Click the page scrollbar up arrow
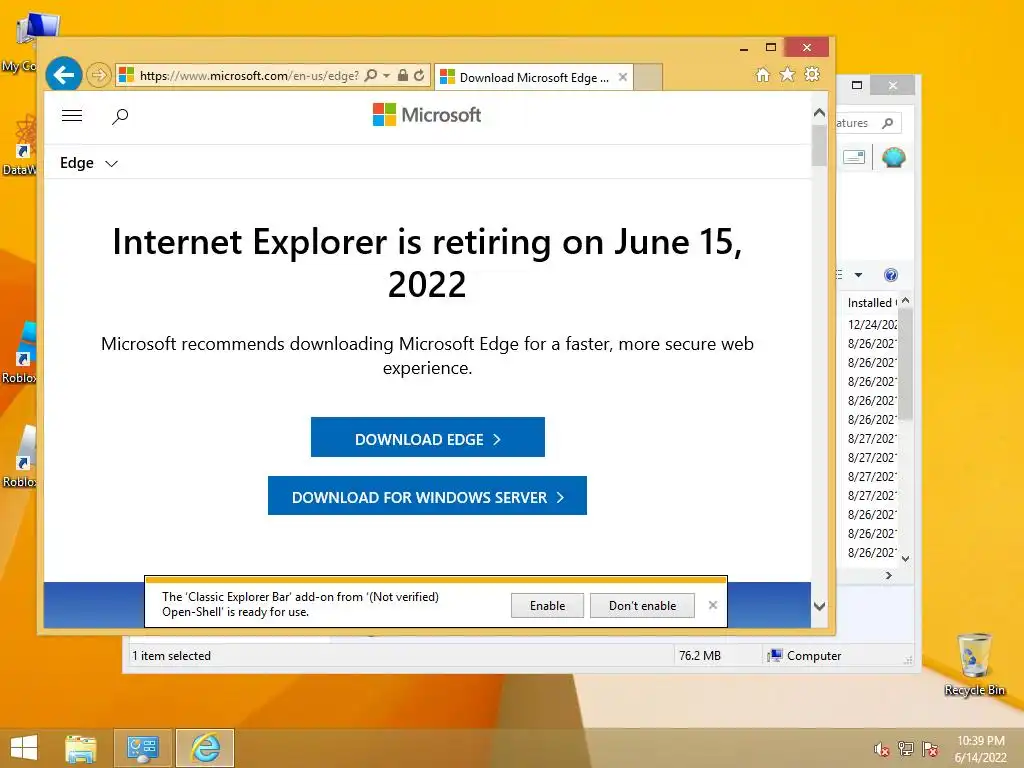 coord(820,113)
